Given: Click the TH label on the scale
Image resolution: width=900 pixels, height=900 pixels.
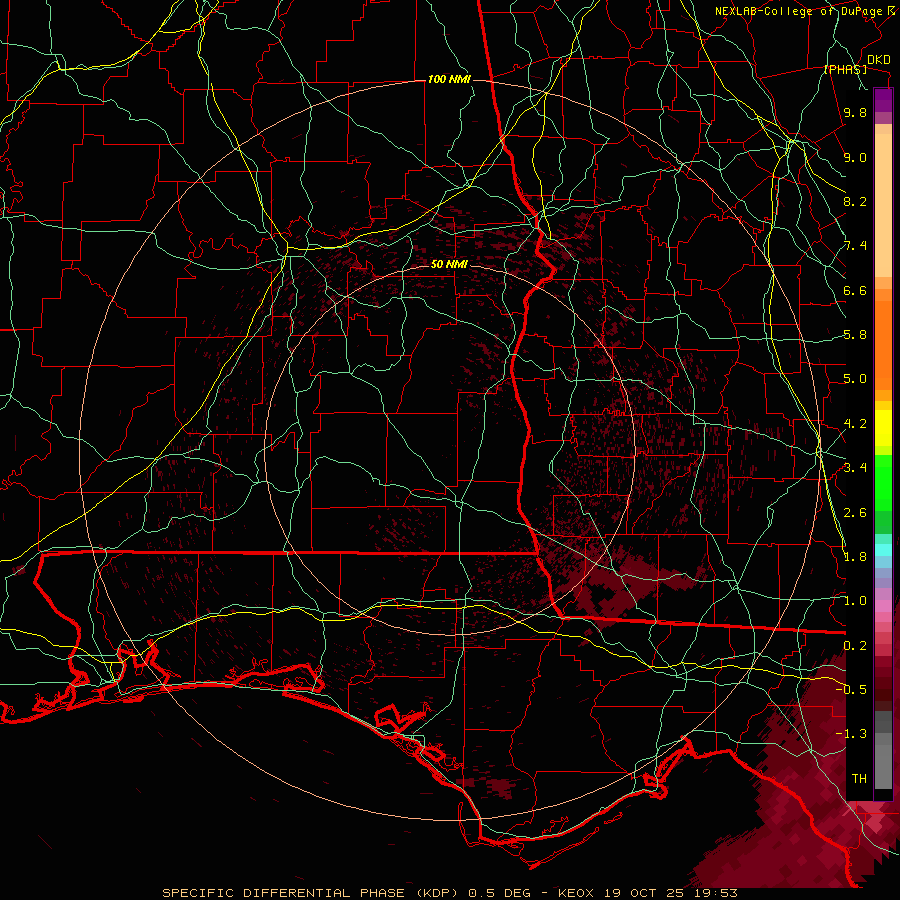Looking at the screenshot, I should point(859,779).
